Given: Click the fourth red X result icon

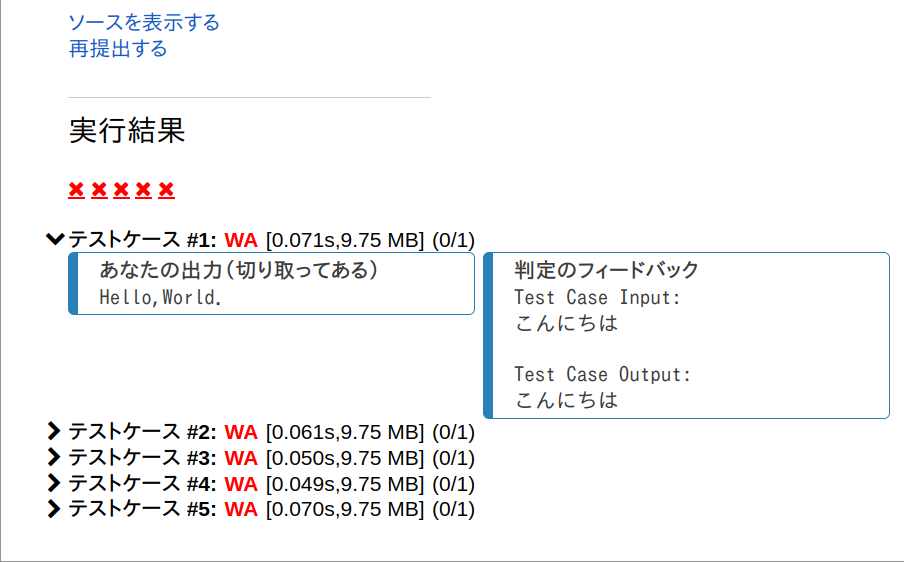Looking at the screenshot, I should click(x=144, y=190).
